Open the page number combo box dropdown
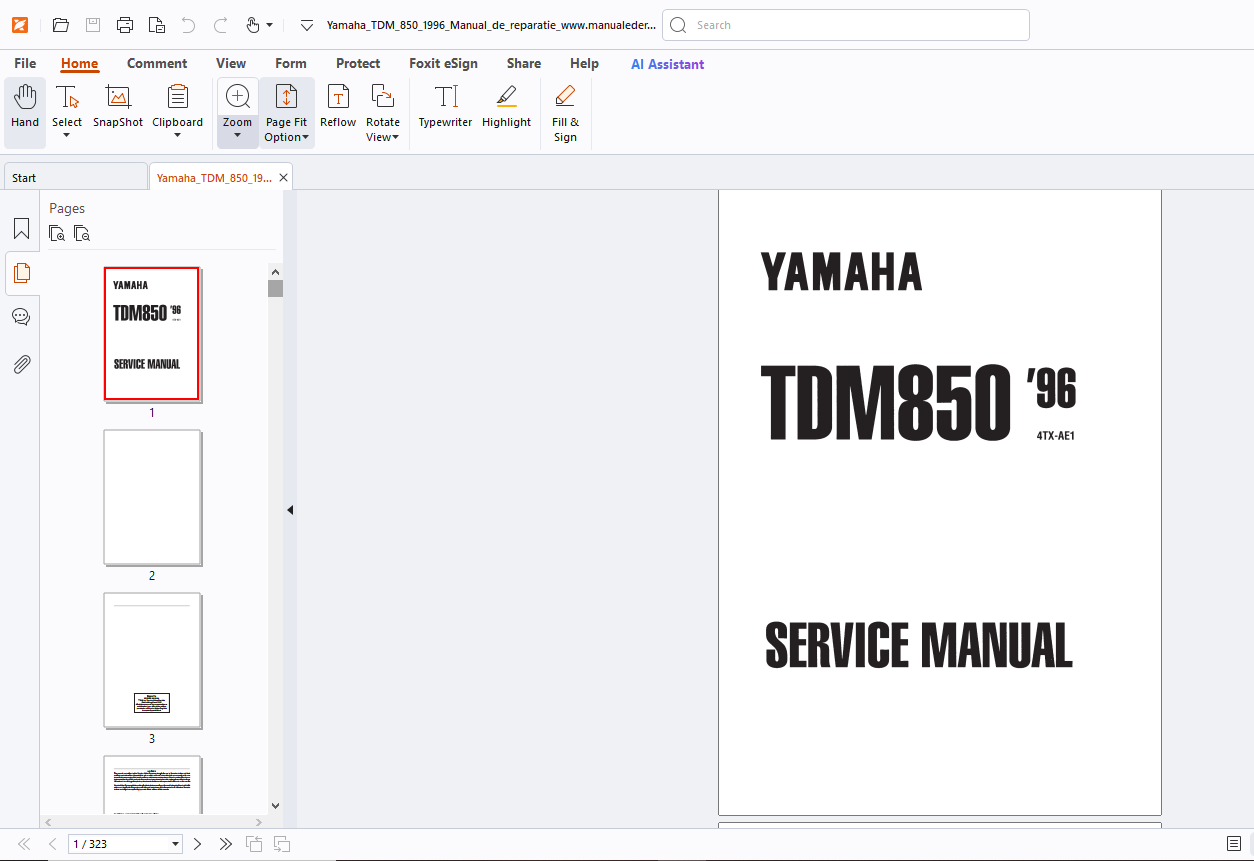Image resolution: width=1254 pixels, height=861 pixels. 176,844
